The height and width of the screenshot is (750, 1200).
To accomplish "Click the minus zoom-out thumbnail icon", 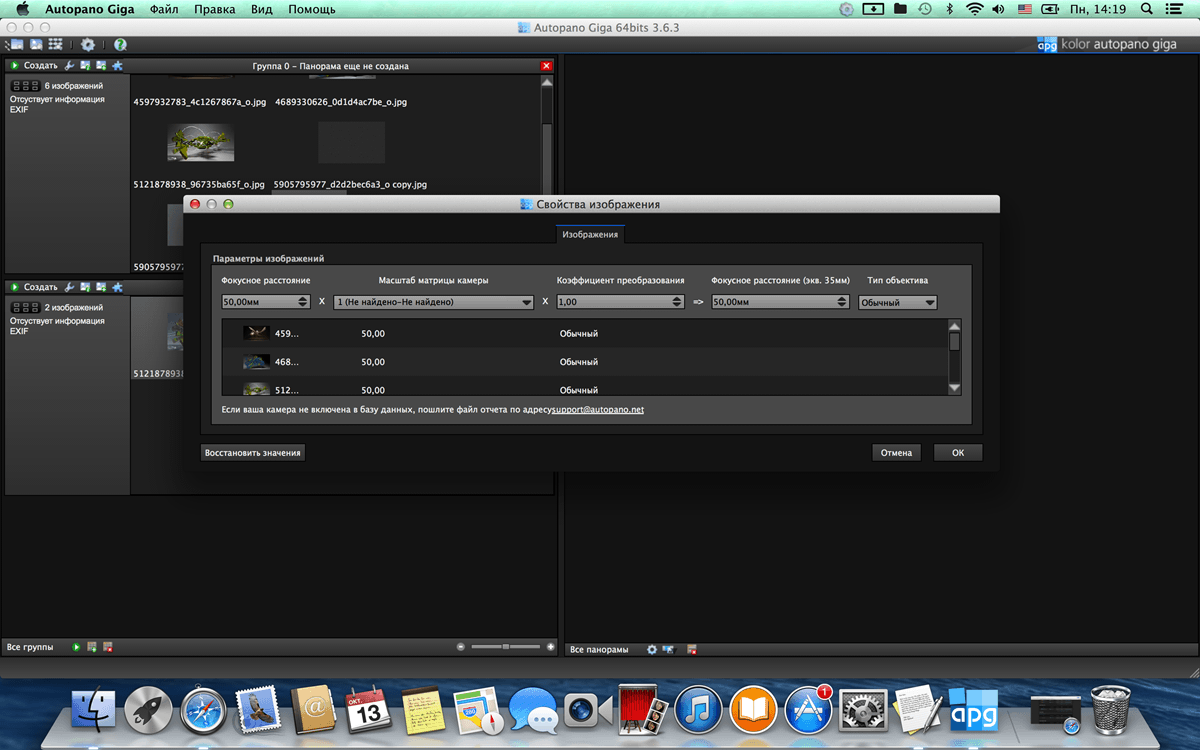I will [461, 647].
